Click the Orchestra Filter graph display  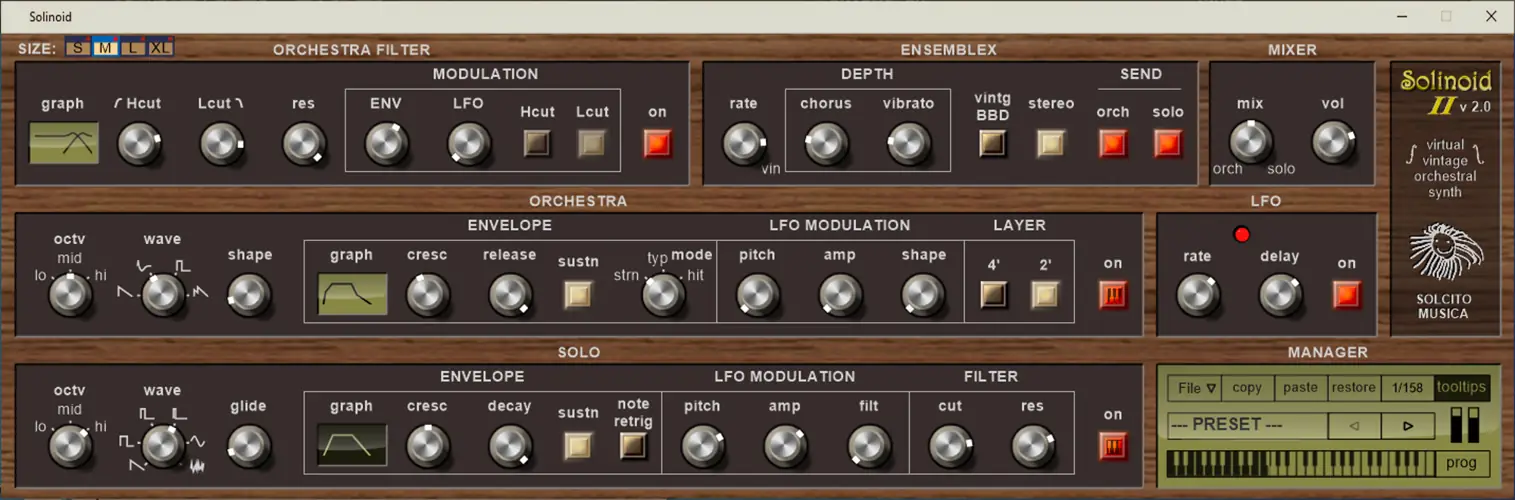[64, 143]
